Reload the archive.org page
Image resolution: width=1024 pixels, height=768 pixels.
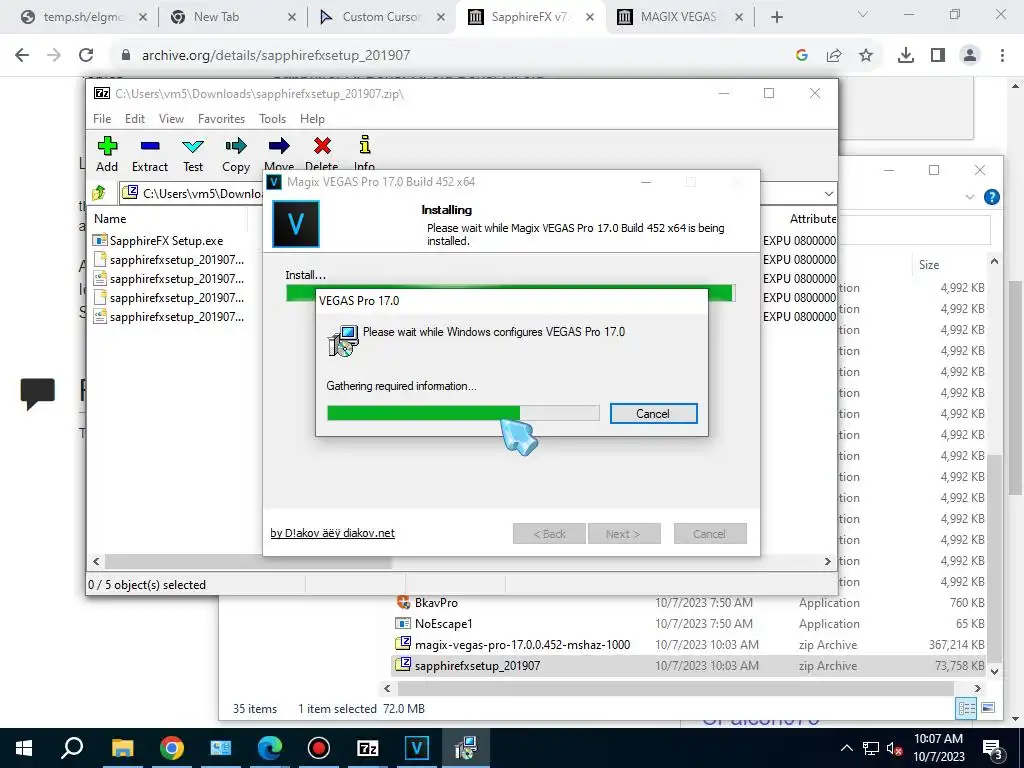(x=86, y=55)
